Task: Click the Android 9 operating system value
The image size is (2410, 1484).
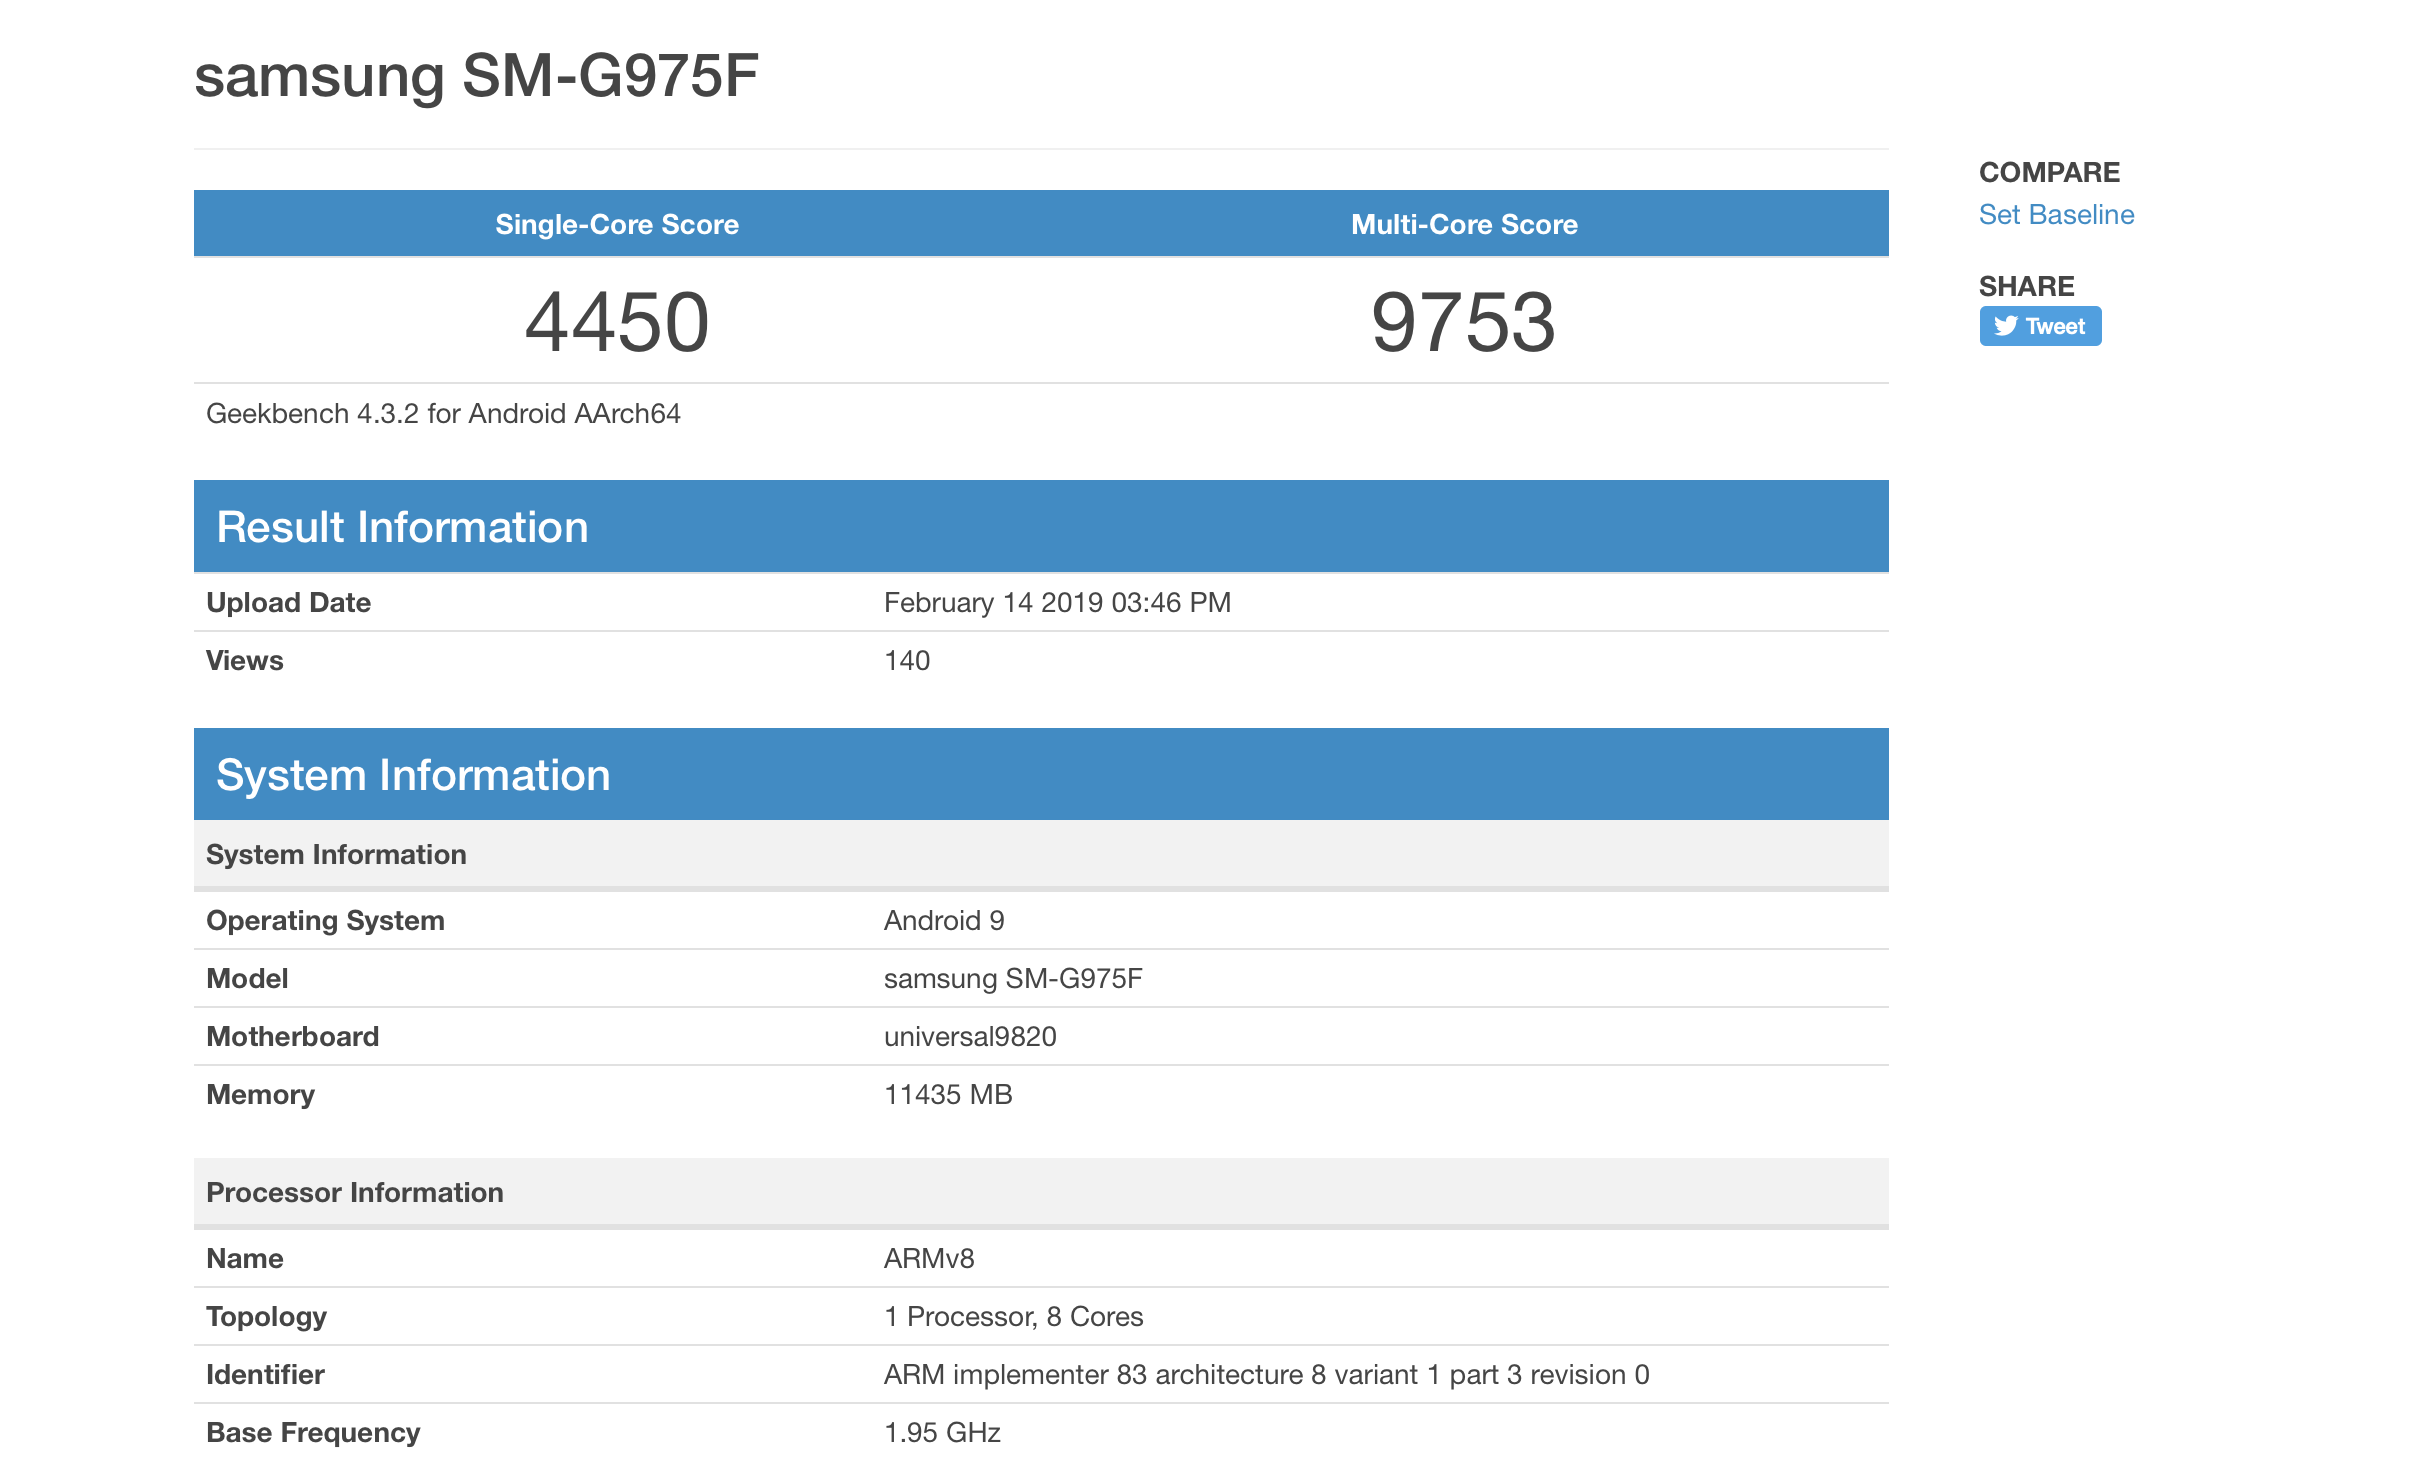Action: (944, 921)
